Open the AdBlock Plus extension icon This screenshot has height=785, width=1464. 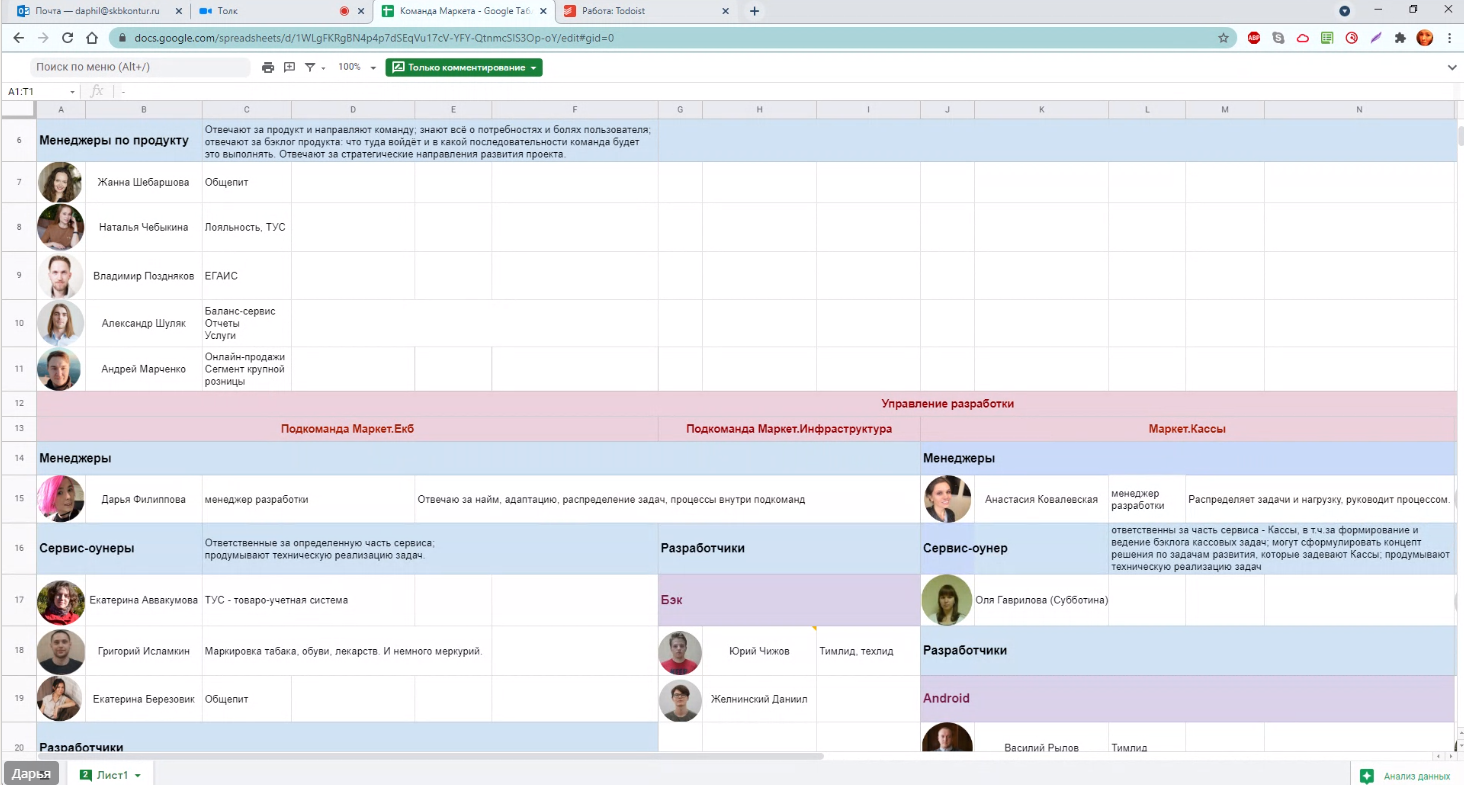pos(1254,38)
